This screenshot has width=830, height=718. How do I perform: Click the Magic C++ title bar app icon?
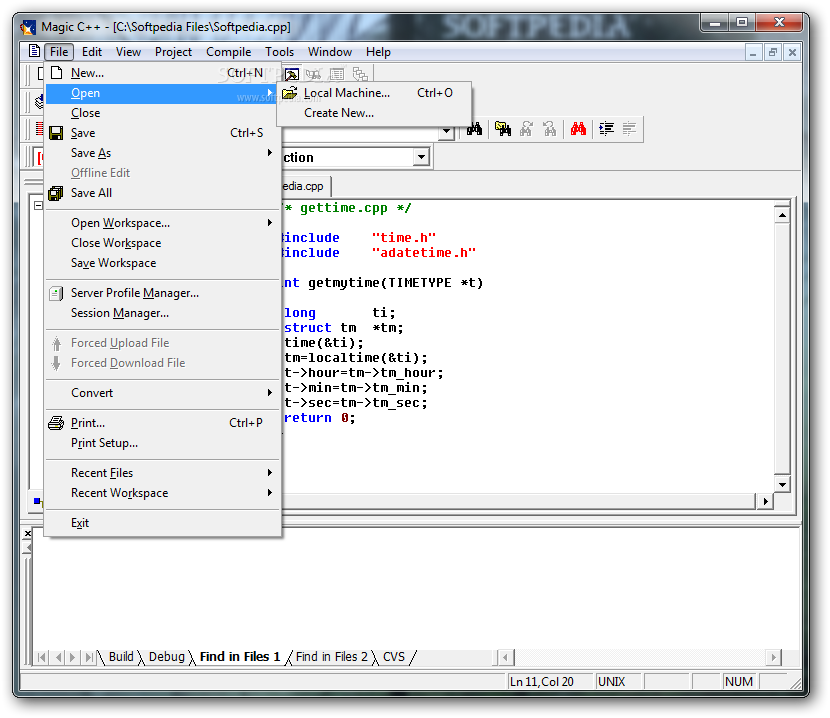point(28,26)
